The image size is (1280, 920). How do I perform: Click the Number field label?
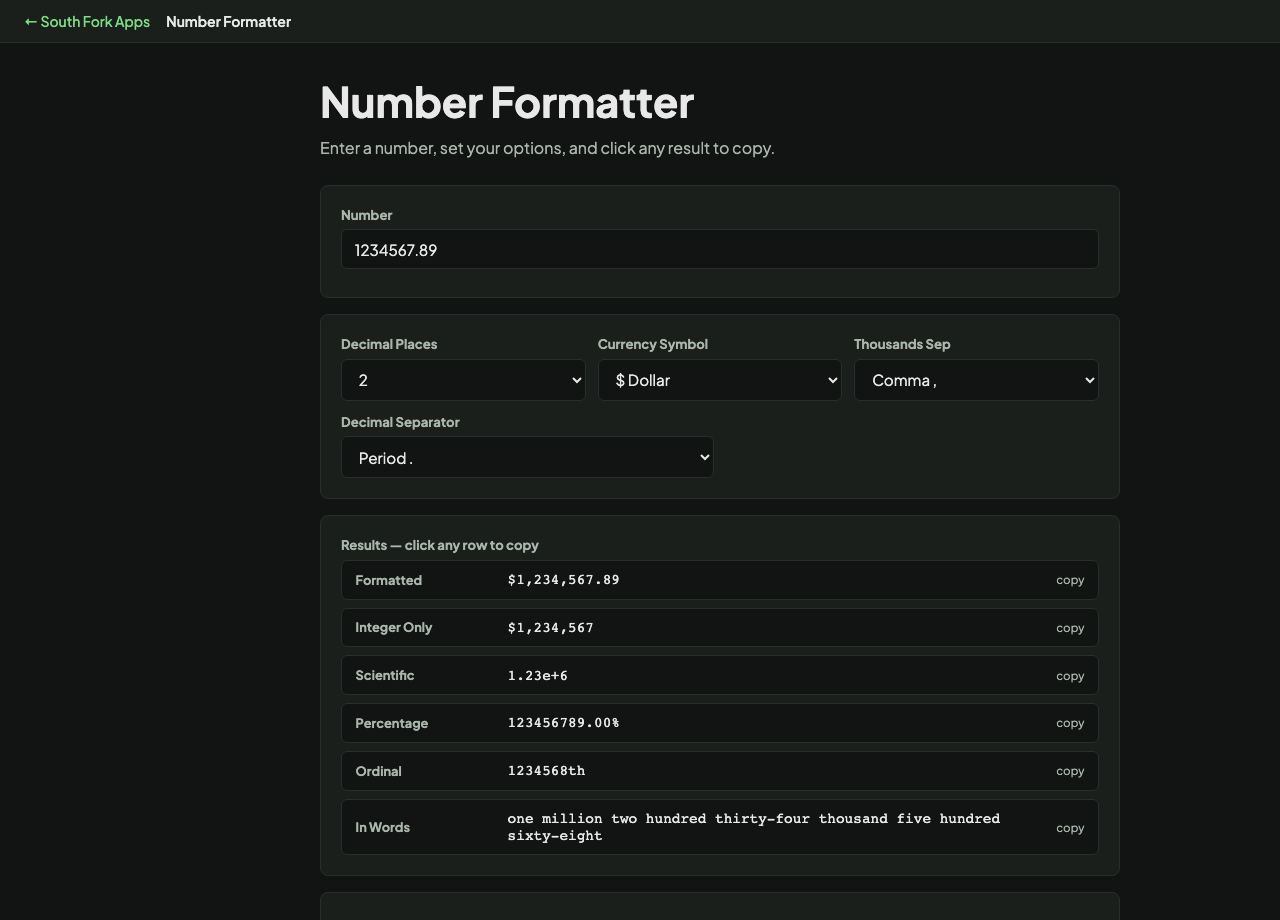point(366,215)
